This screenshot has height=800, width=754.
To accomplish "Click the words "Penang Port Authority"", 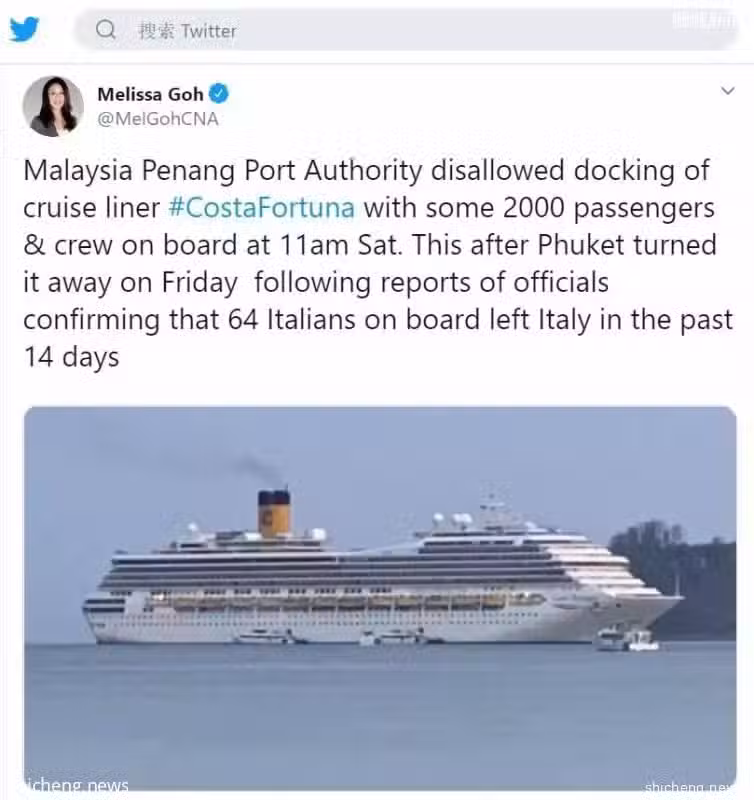I will pyautogui.click(x=282, y=170).
